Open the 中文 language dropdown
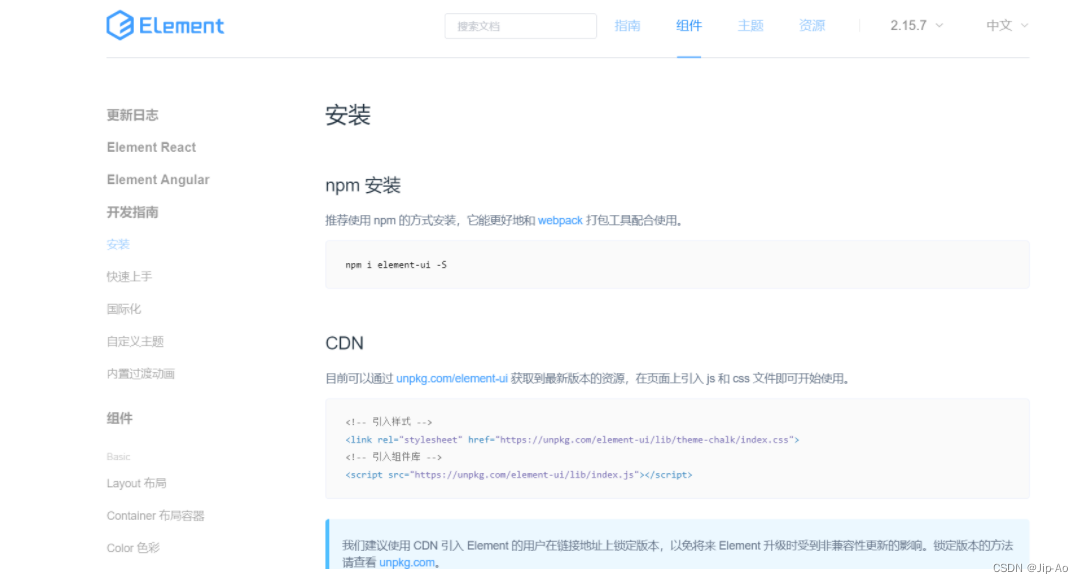The image size is (1083, 583). (x=1007, y=26)
